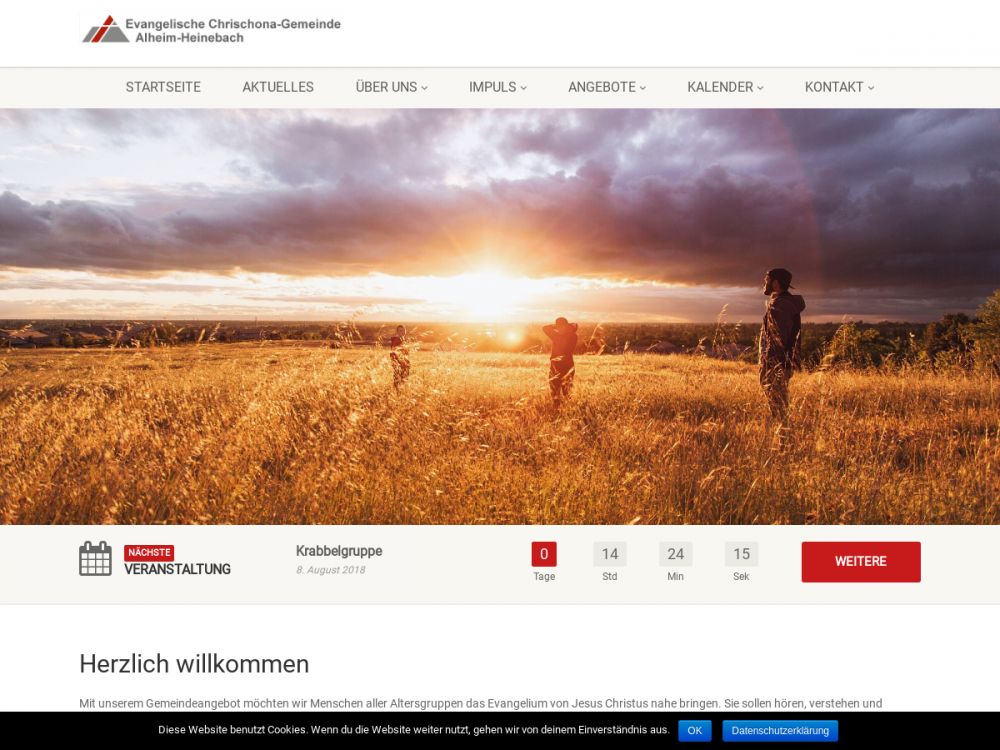Screen dimensions: 1000x750
Task: Go to the Aktuelles page
Action: click(x=278, y=87)
